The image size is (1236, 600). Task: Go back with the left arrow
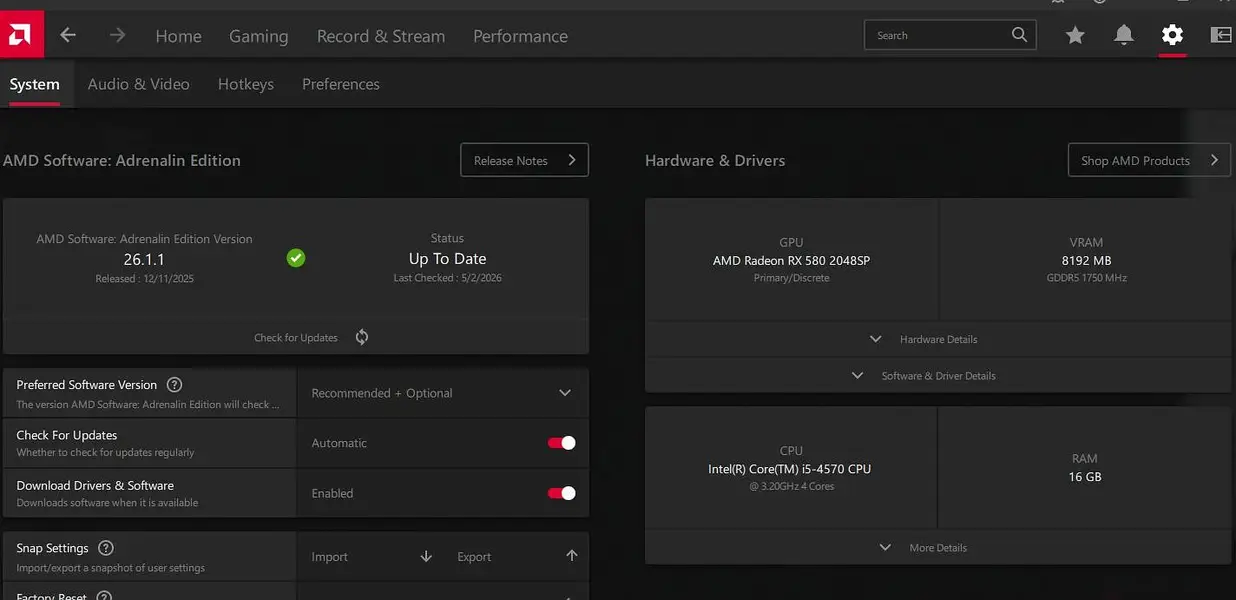tap(68, 36)
